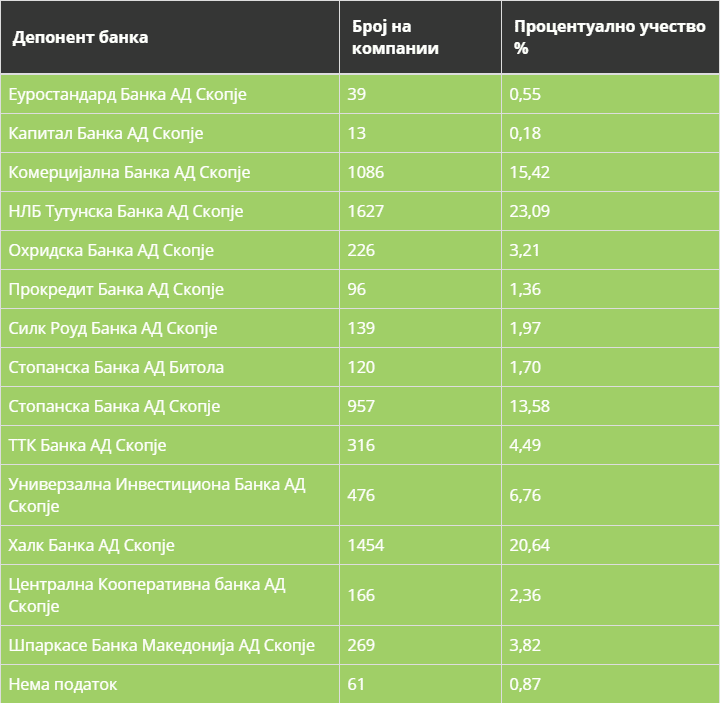Screen dimensions: 721x703
Task: Select 'Еуростандард Банка АД Скопје' cell
Action: pos(170,94)
